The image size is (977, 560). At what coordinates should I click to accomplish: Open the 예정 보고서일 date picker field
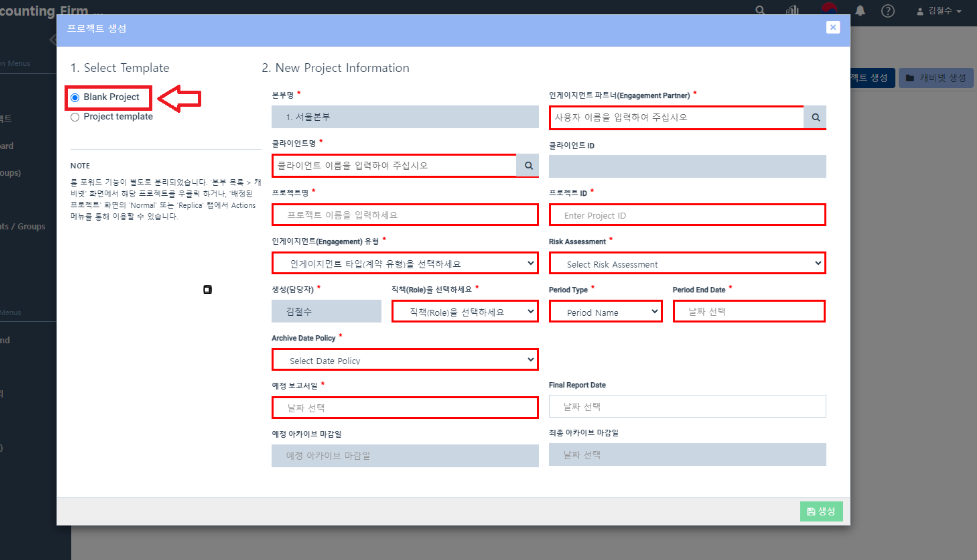[x=405, y=407]
